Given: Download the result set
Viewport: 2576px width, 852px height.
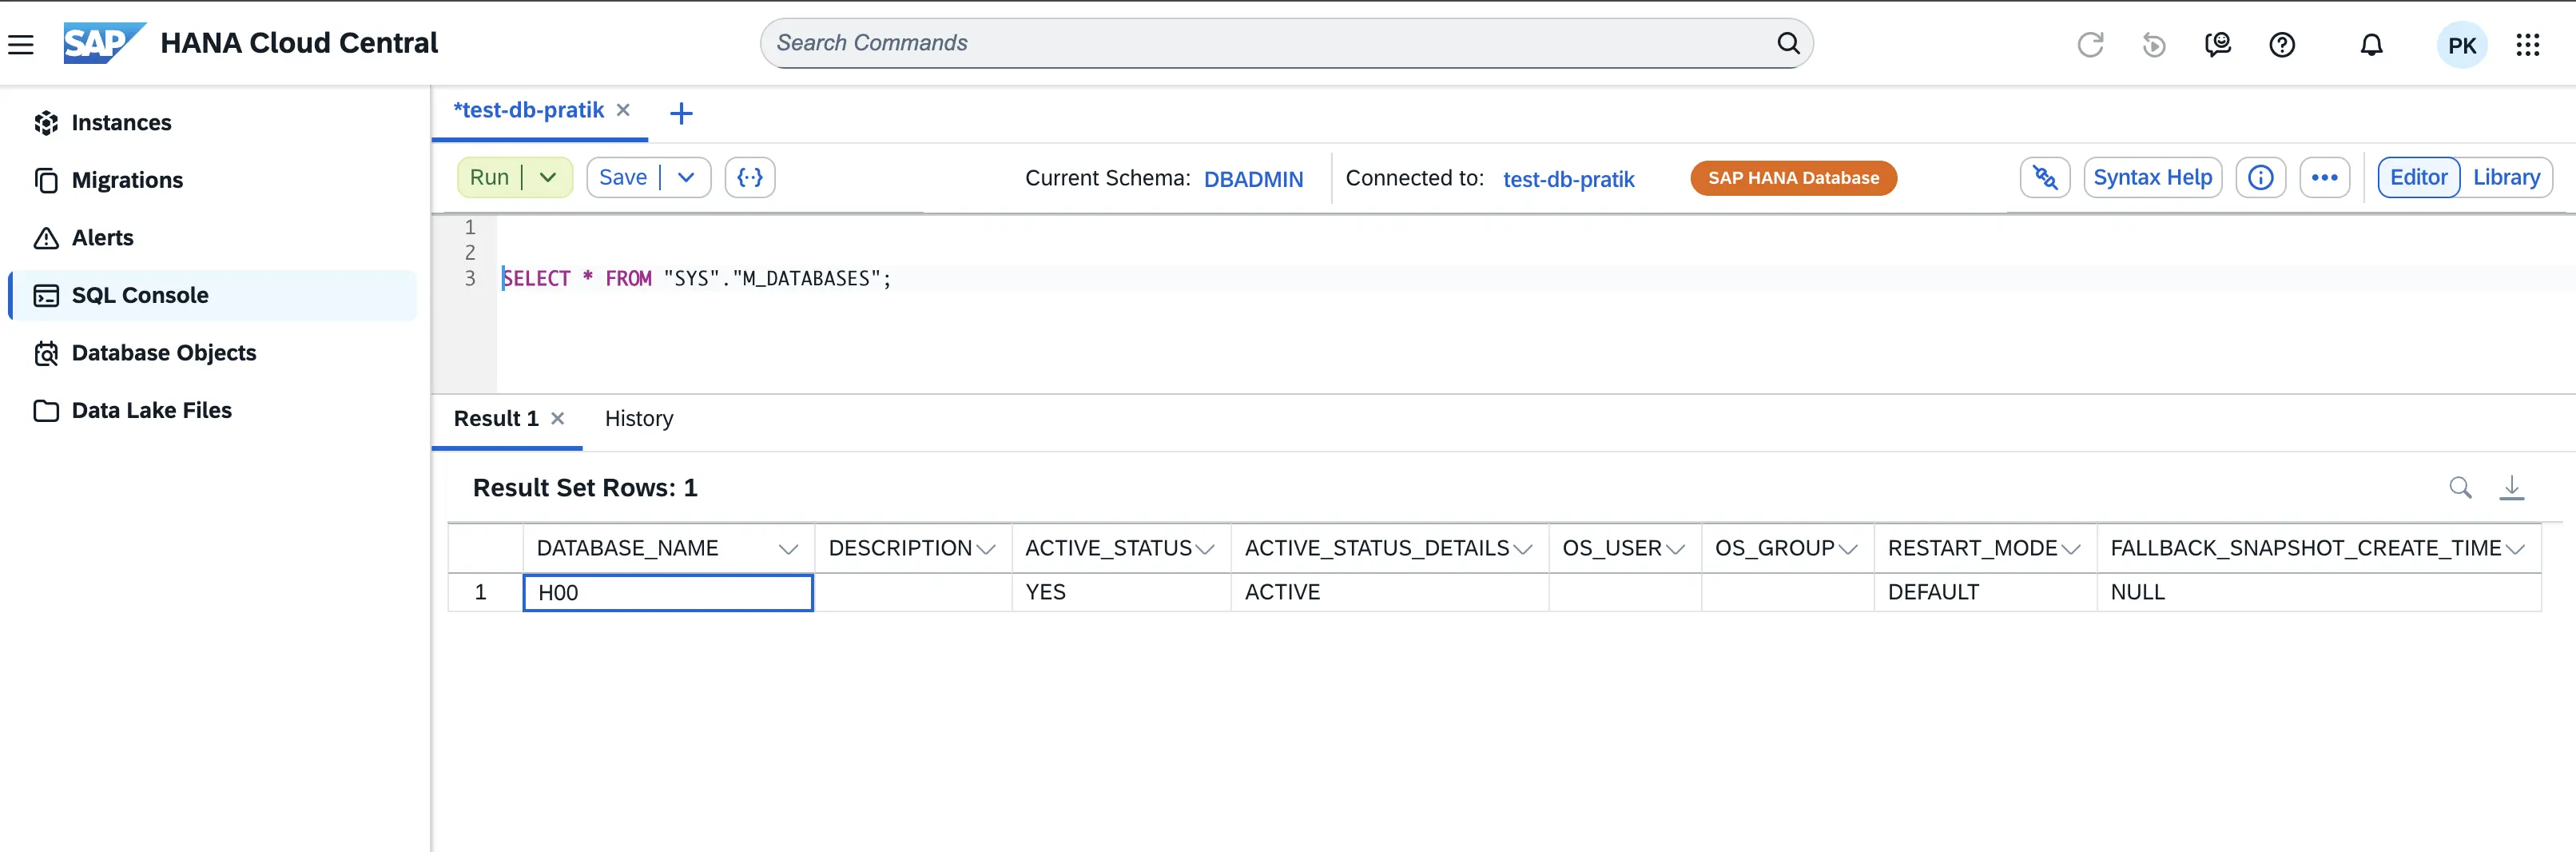Looking at the screenshot, I should point(2513,488).
